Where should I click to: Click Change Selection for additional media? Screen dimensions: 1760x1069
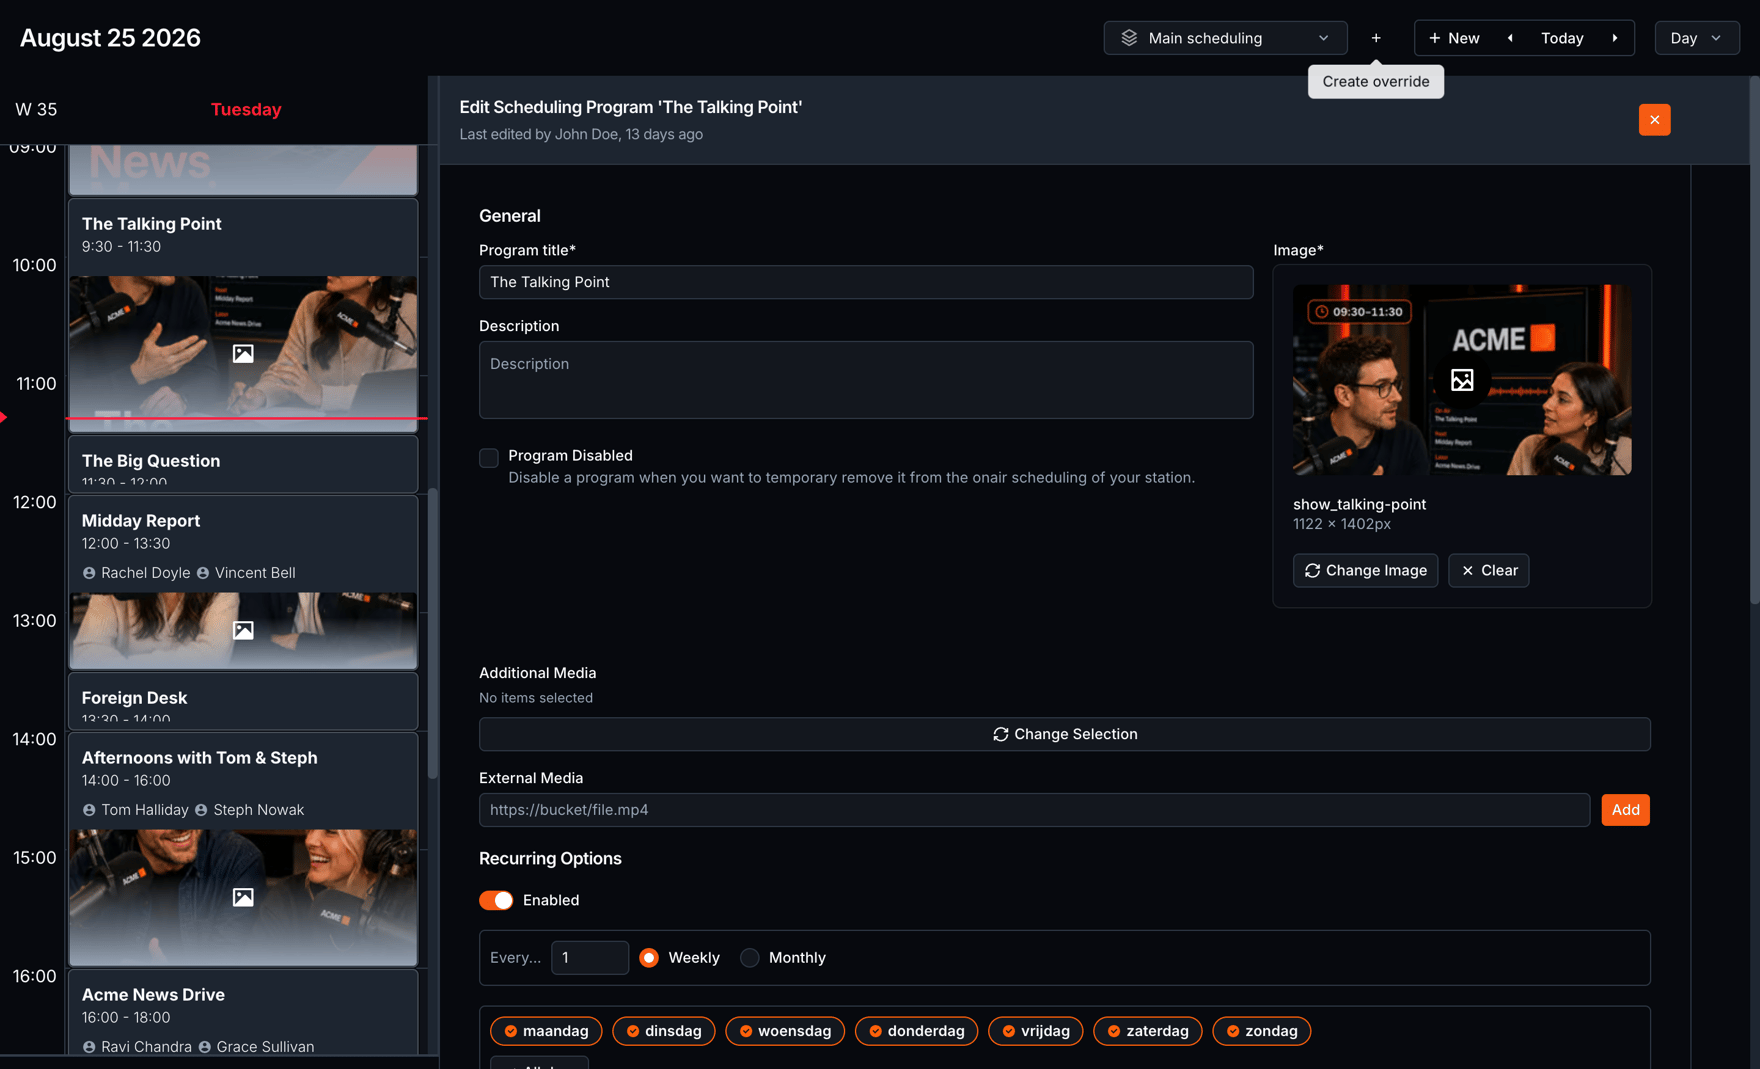(x=1065, y=734)
